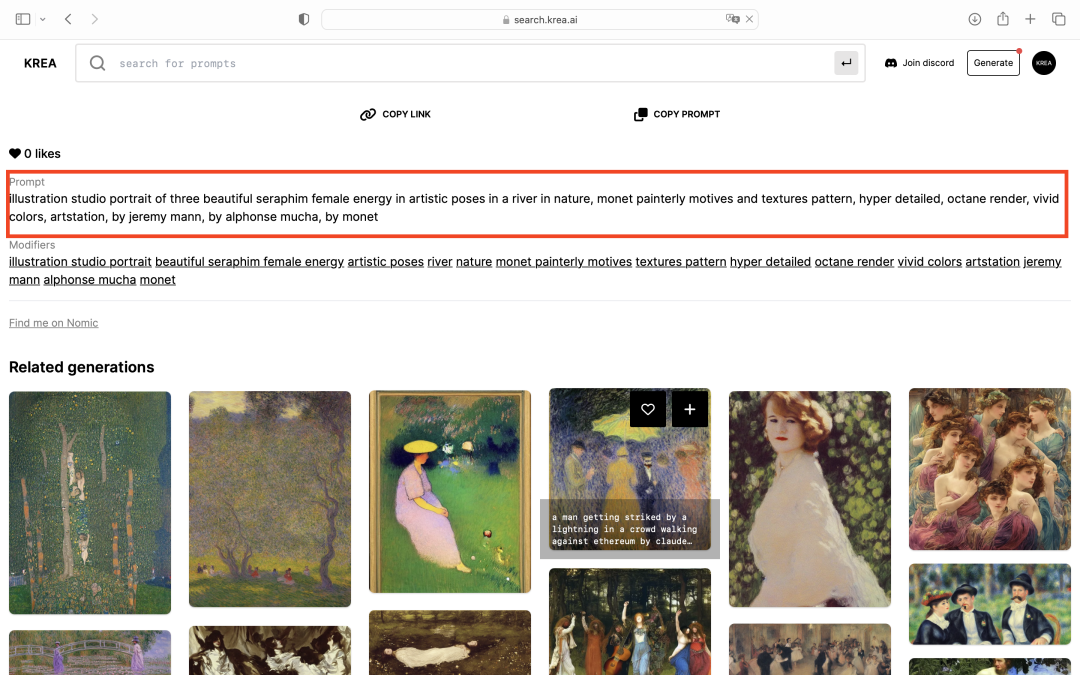Image resolution: width=1080 pixels, height=675 pixels.
Task: Click Join discord link
Action: tap(919, 63)
